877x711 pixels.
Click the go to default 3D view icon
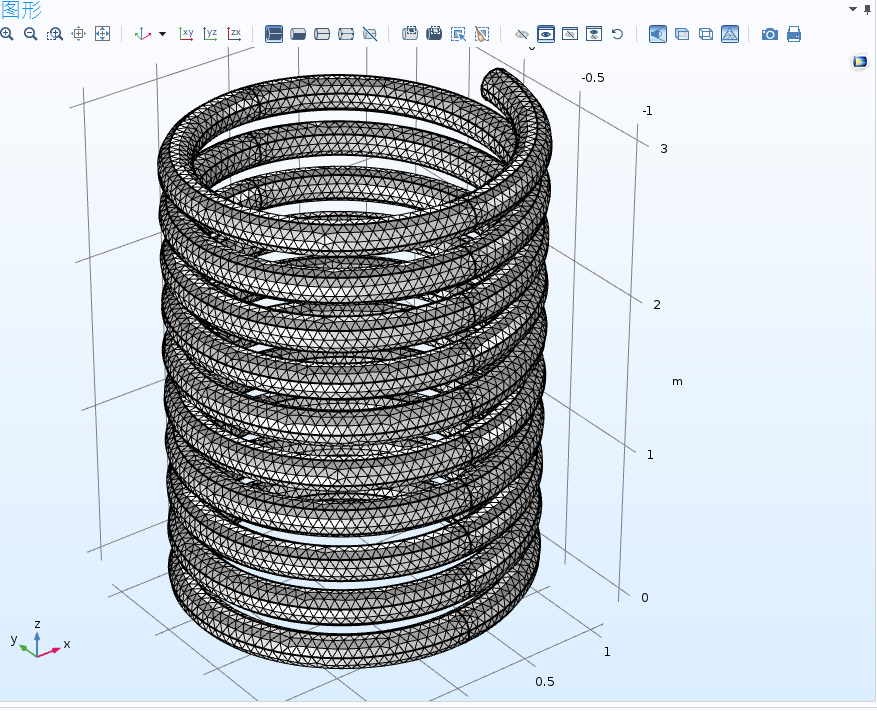[x=143, y=34]
